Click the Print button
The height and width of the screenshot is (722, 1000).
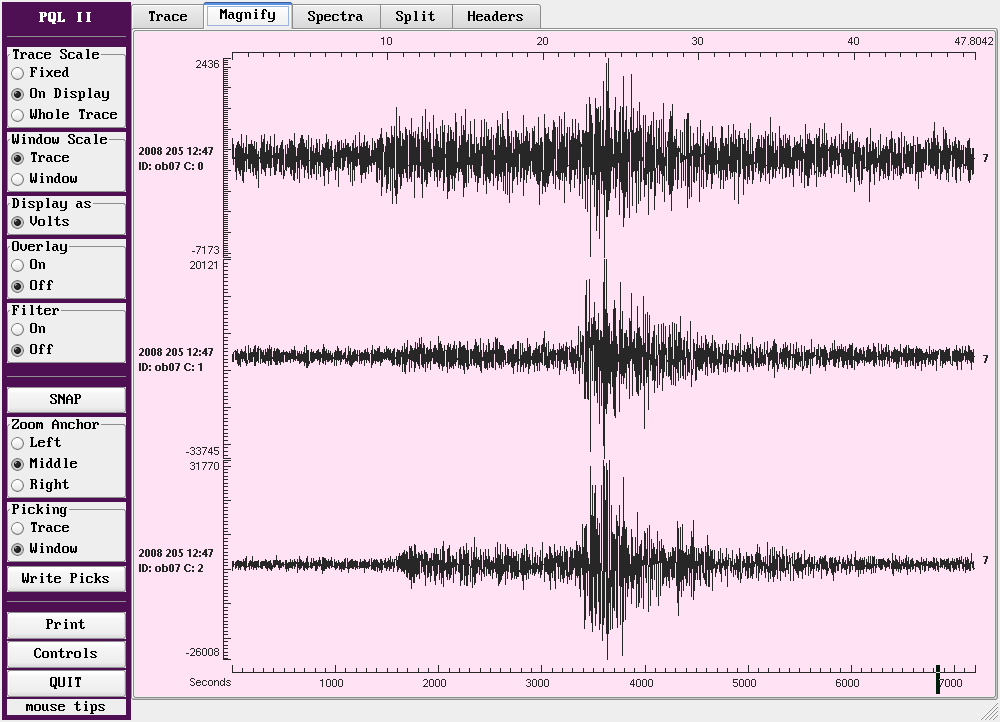point(66,625)
